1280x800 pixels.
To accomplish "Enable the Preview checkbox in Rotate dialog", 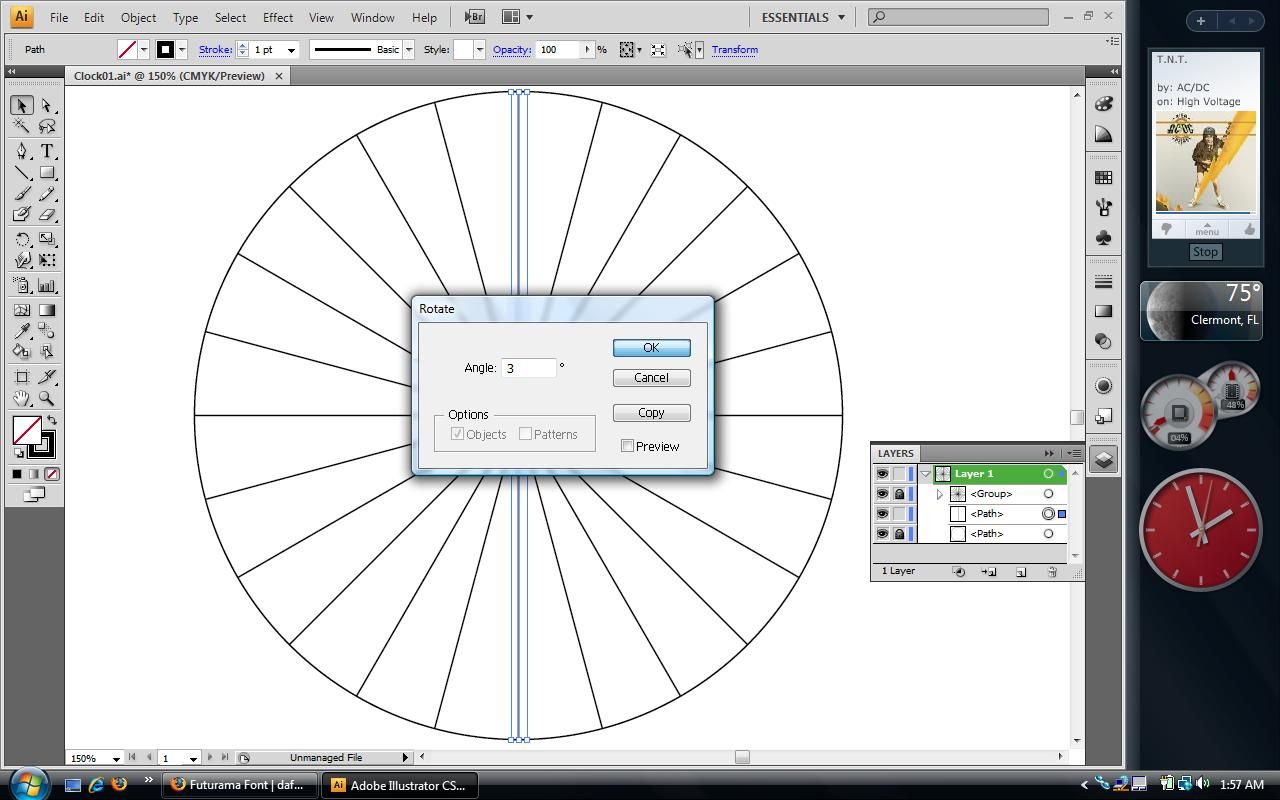I will point(628,446).
